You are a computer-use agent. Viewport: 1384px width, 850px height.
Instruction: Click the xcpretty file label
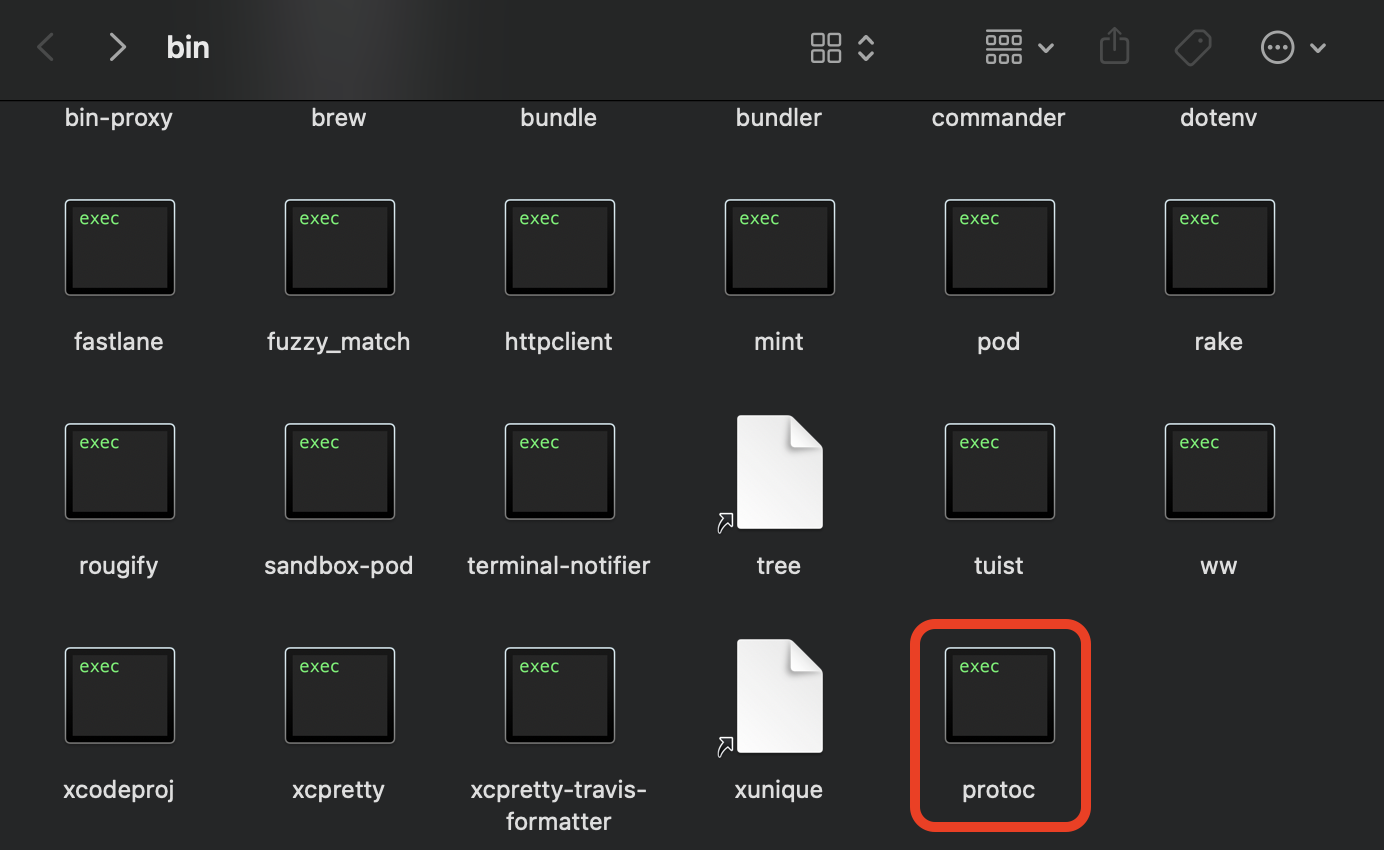click(x=339, y=790)
